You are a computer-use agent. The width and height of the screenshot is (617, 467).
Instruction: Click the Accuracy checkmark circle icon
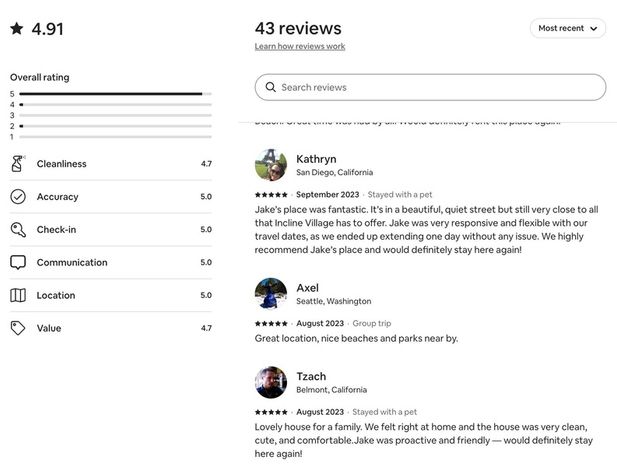point(18,197)
